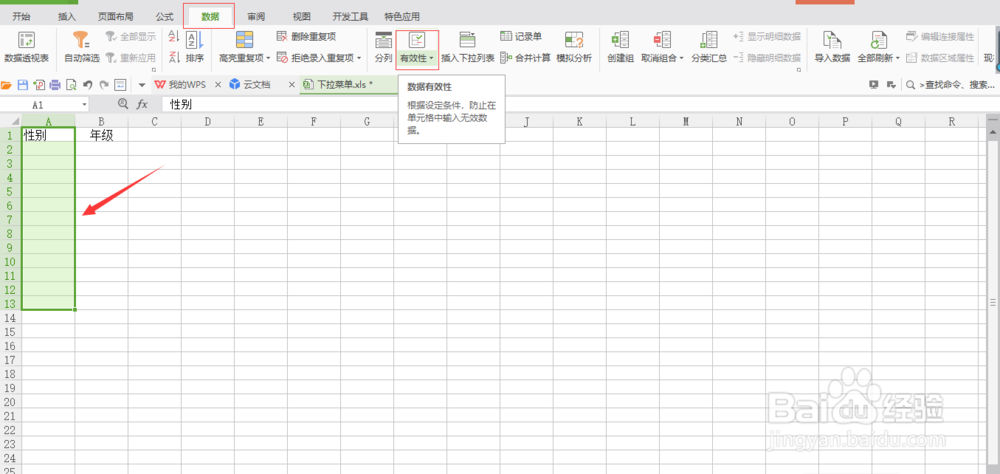
Task: Undo the last action
Action: pyautogui.click(x=88, y=84)
